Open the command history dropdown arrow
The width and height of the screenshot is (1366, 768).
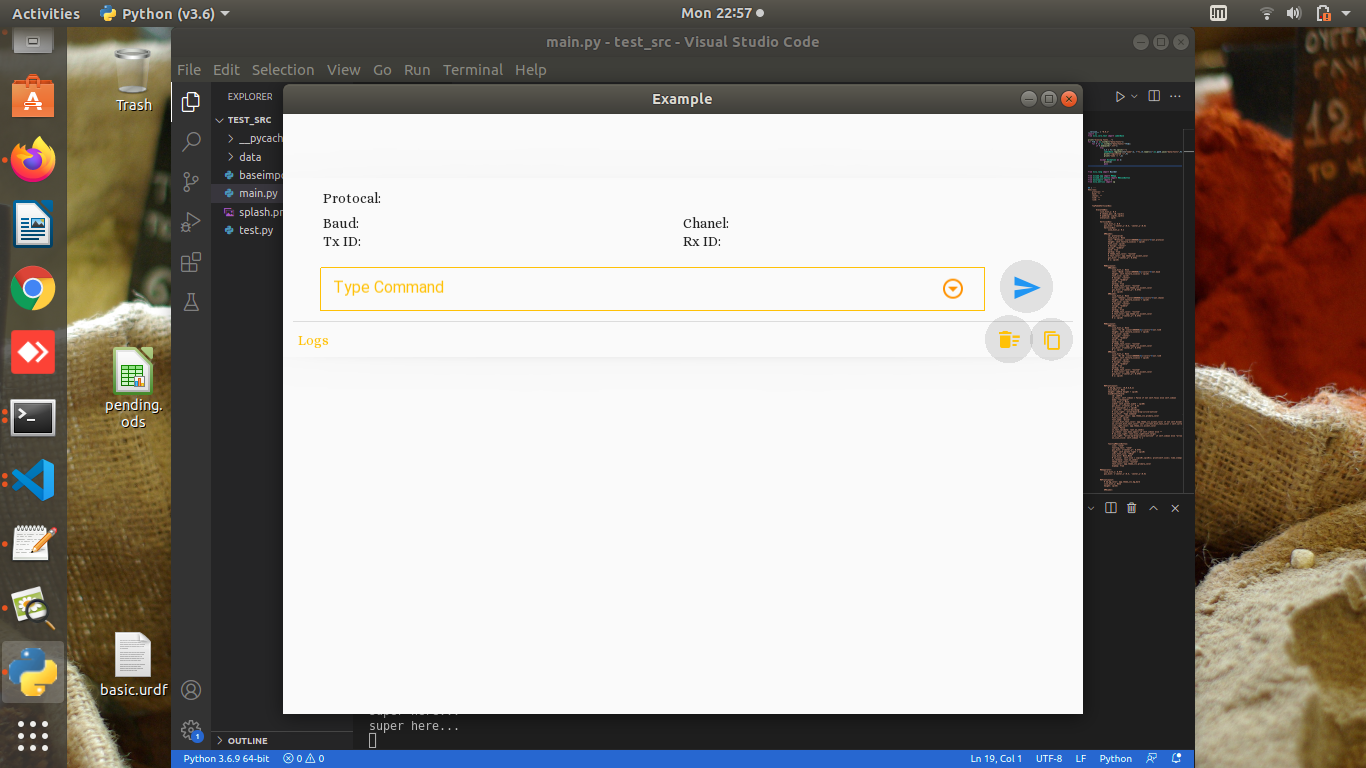[951, 288]
